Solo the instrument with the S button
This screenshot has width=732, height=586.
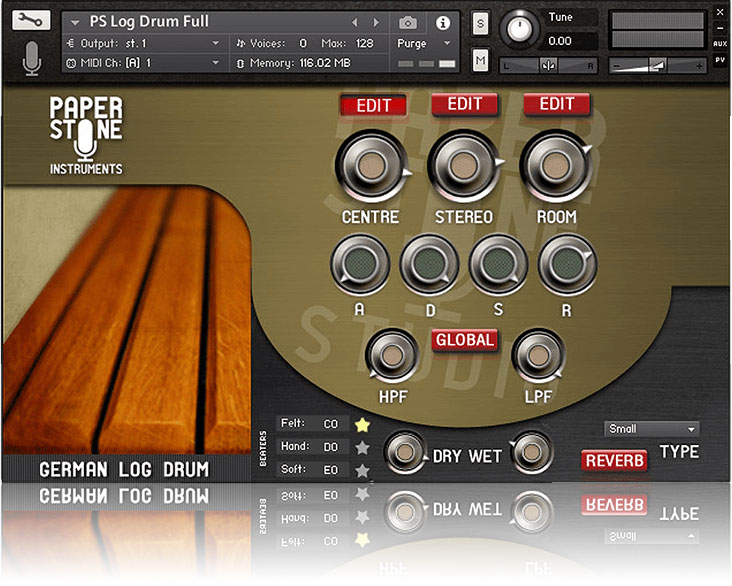coord(480,24)
